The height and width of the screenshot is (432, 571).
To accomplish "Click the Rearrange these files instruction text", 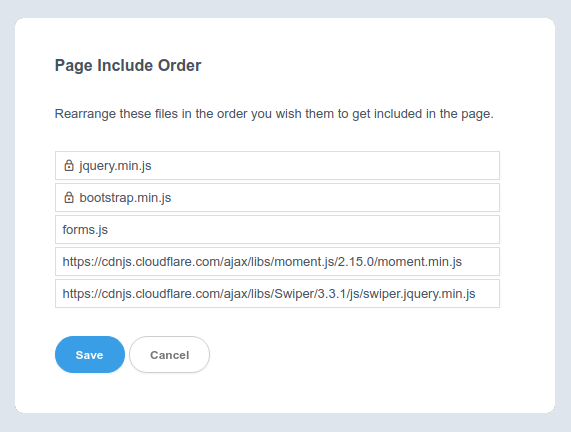I will point(274,114).
